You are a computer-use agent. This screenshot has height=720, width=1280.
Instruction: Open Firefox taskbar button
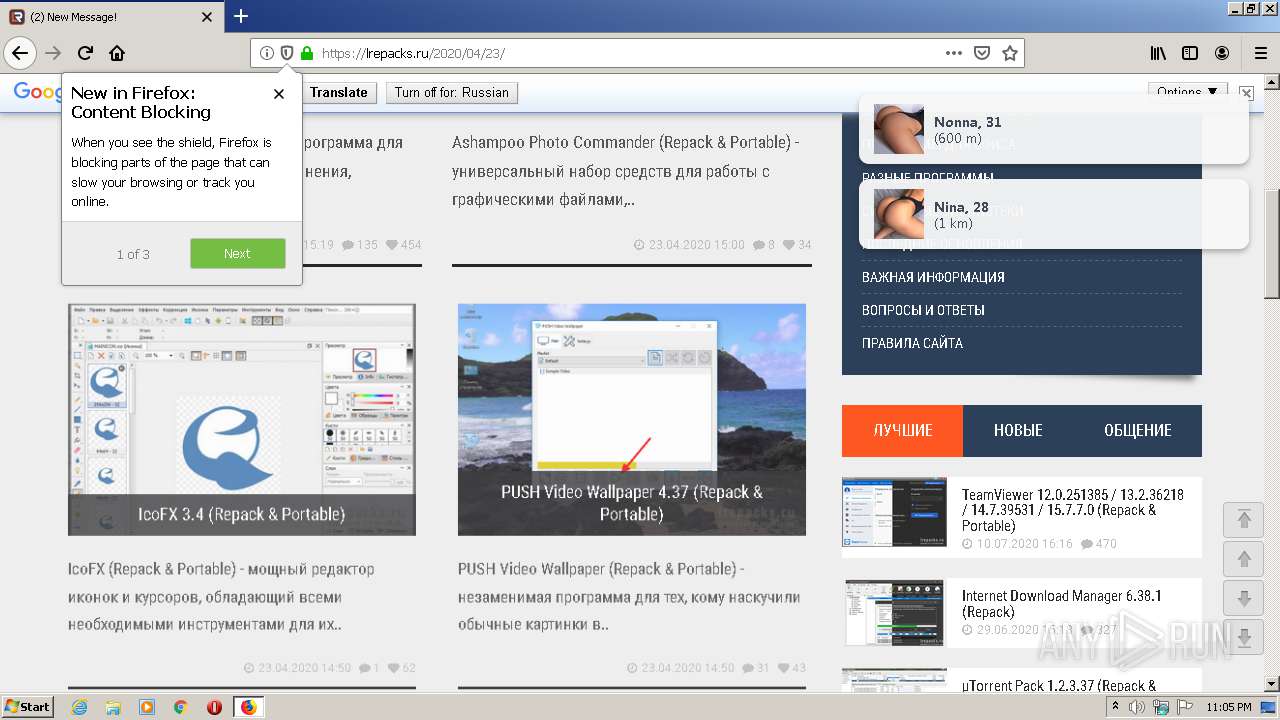(x=248, y=707)
